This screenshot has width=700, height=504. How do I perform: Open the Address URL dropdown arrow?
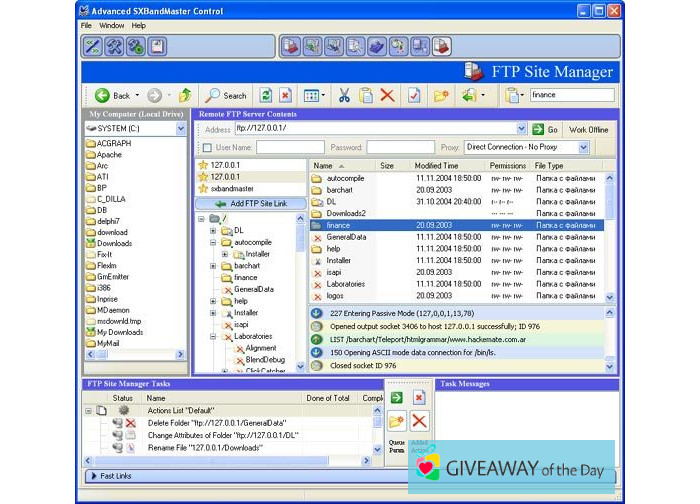click(521, 129)
